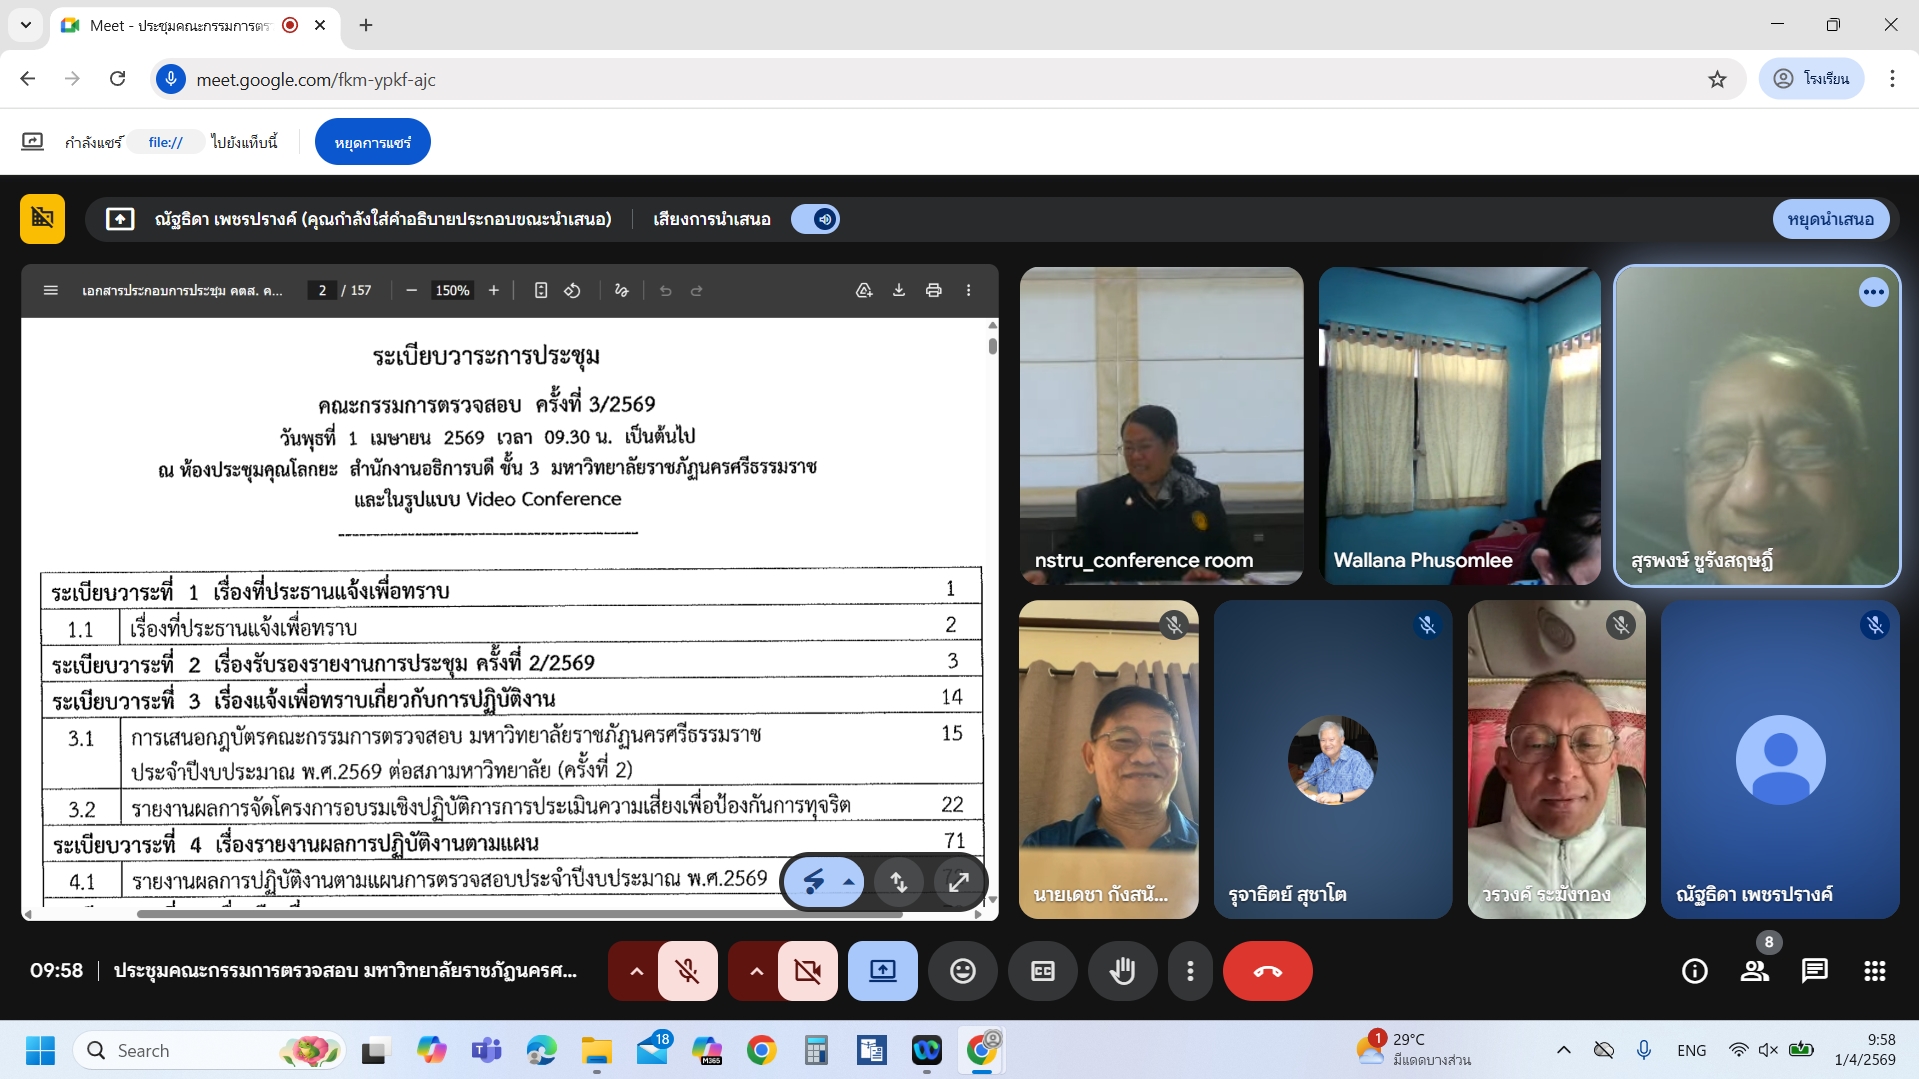
Task: Toggle the presentation audio switch
Action: pyautogui.click(x=815, y=219)
